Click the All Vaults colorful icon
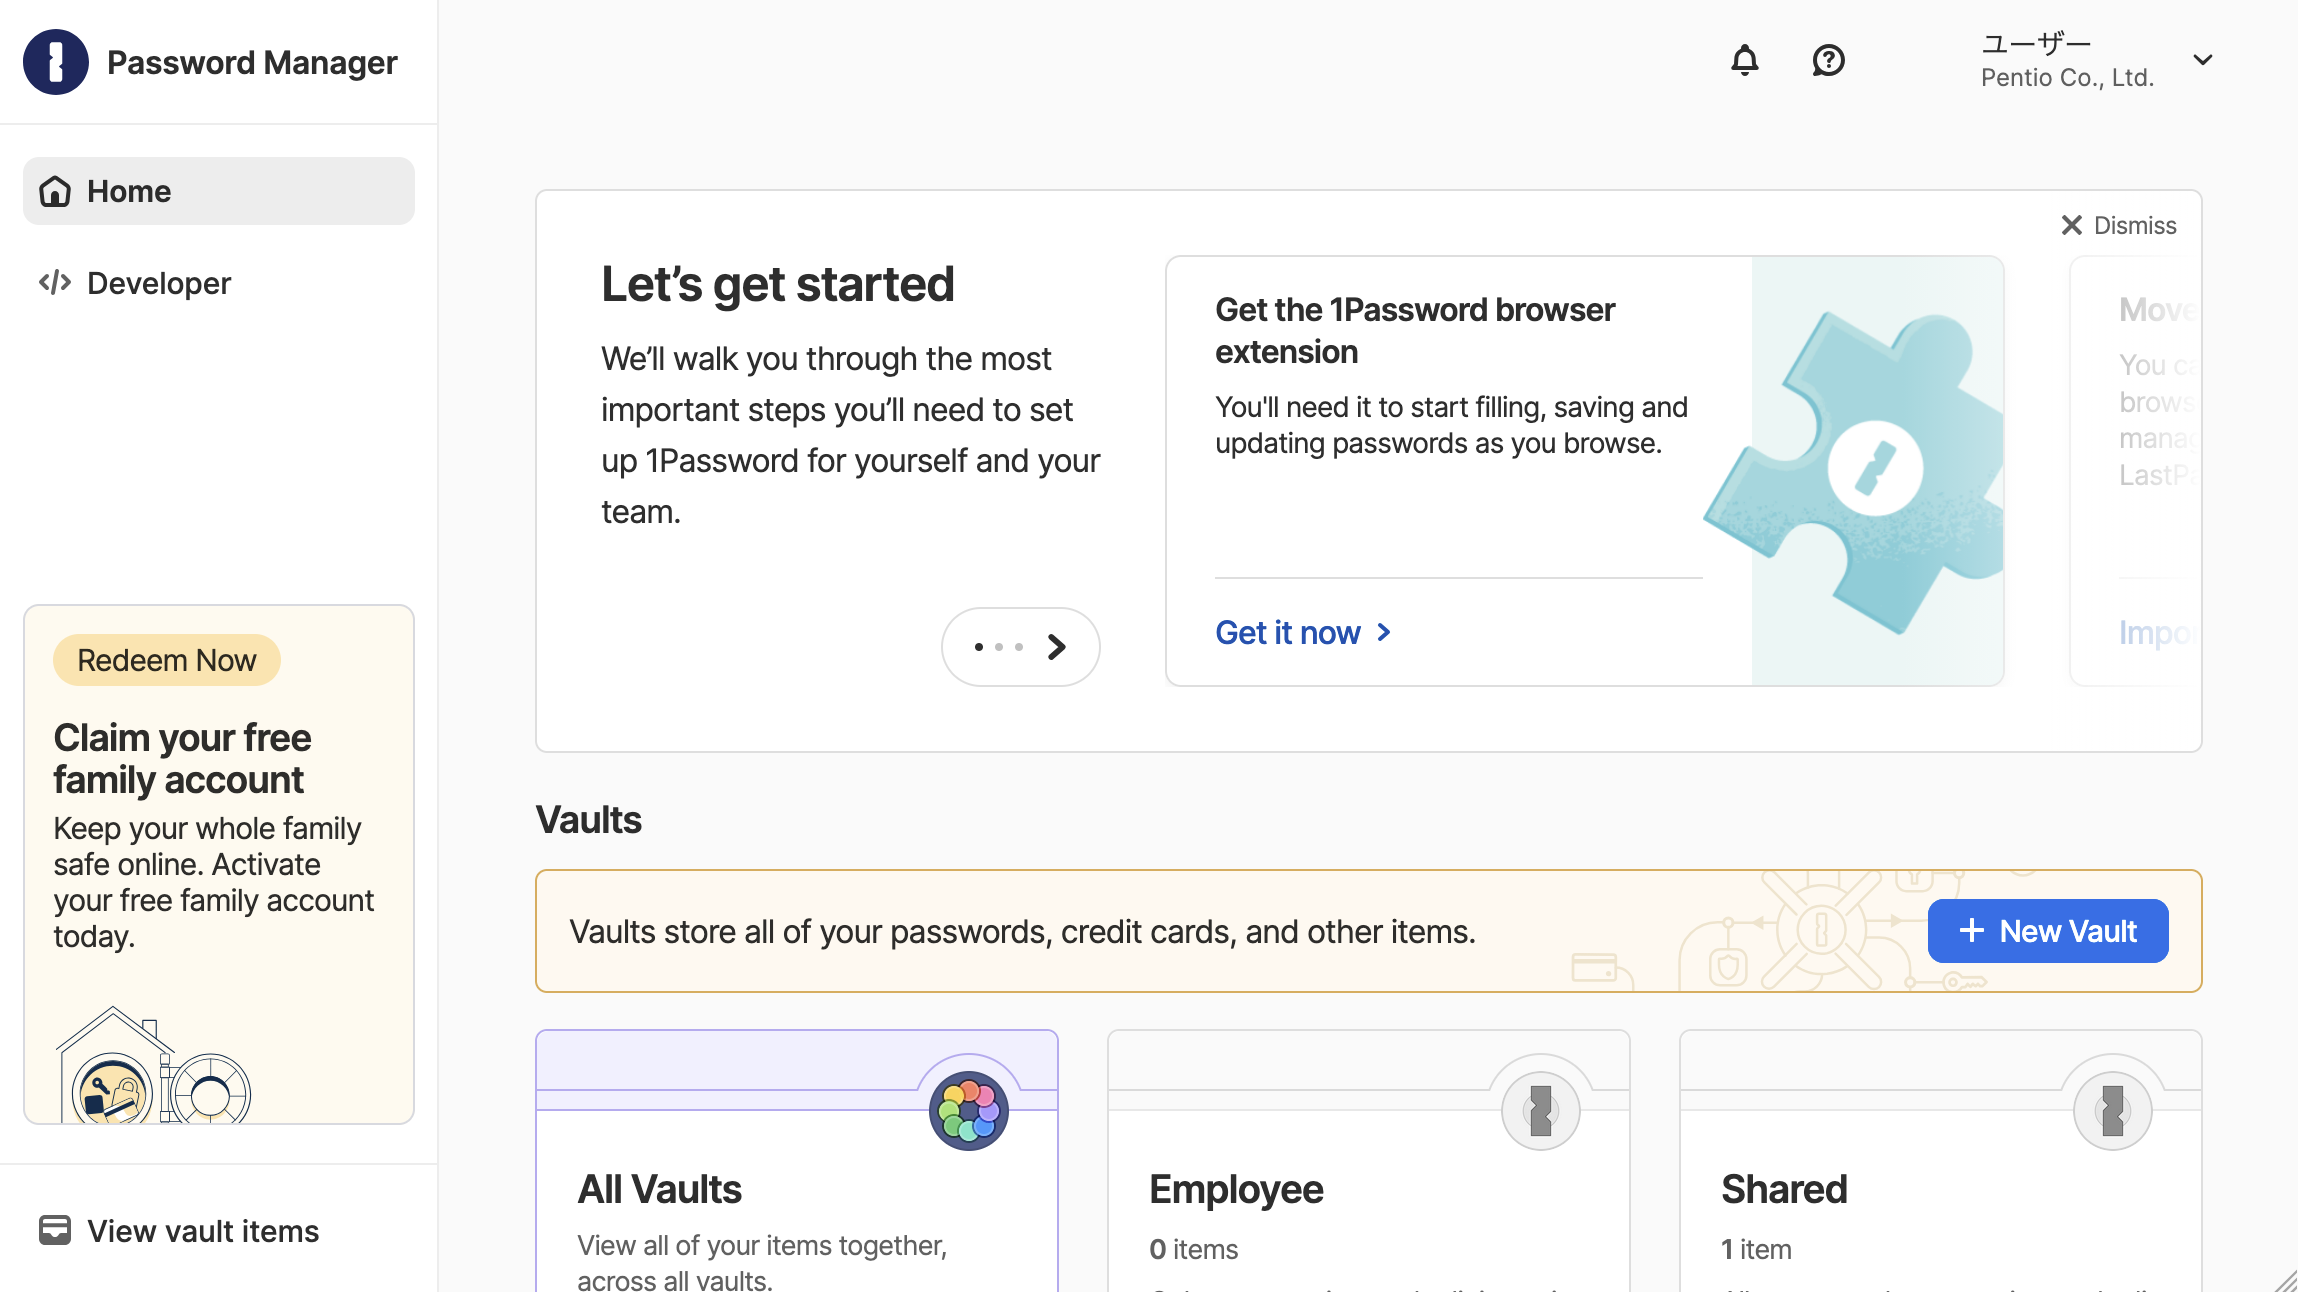The height and width of the screenshot is (1292, 2298). (x=968, y=1111)
